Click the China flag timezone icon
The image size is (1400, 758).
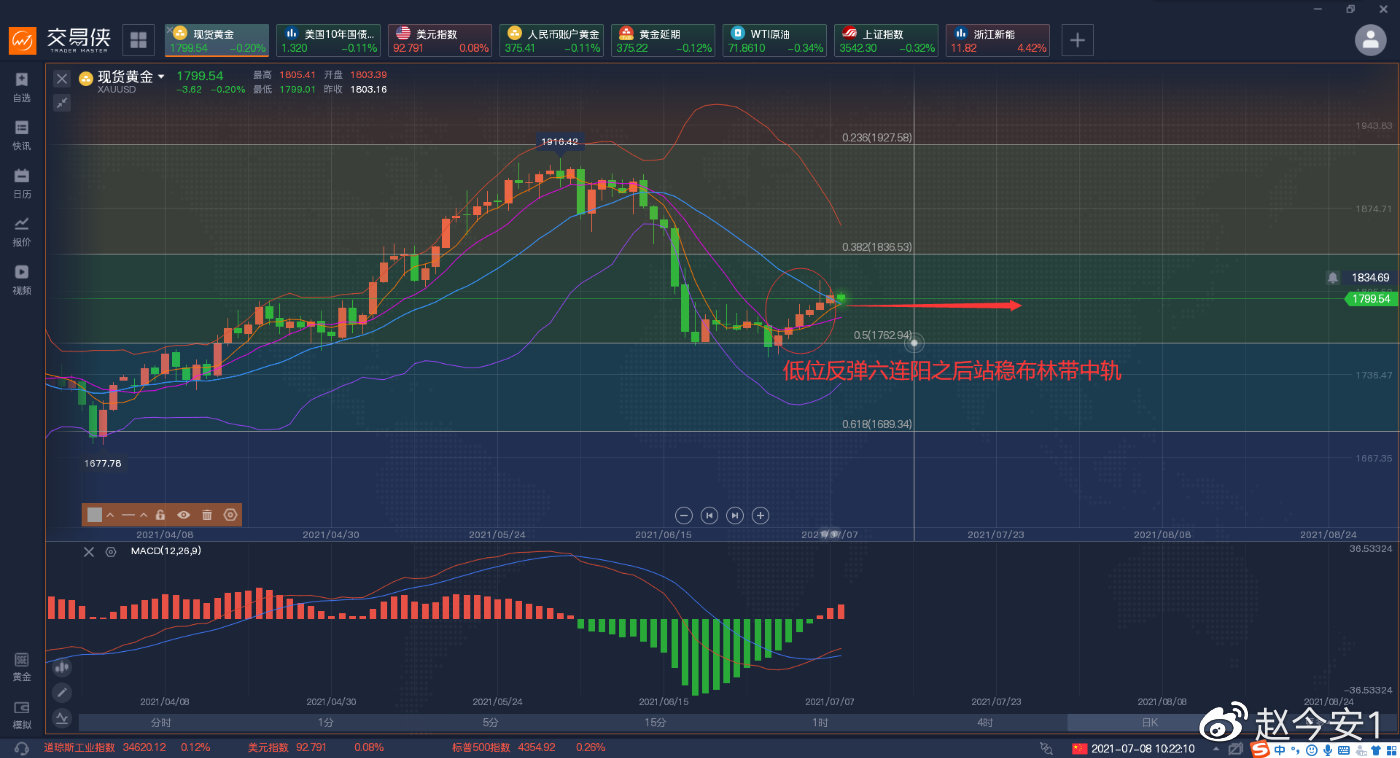1078,748
